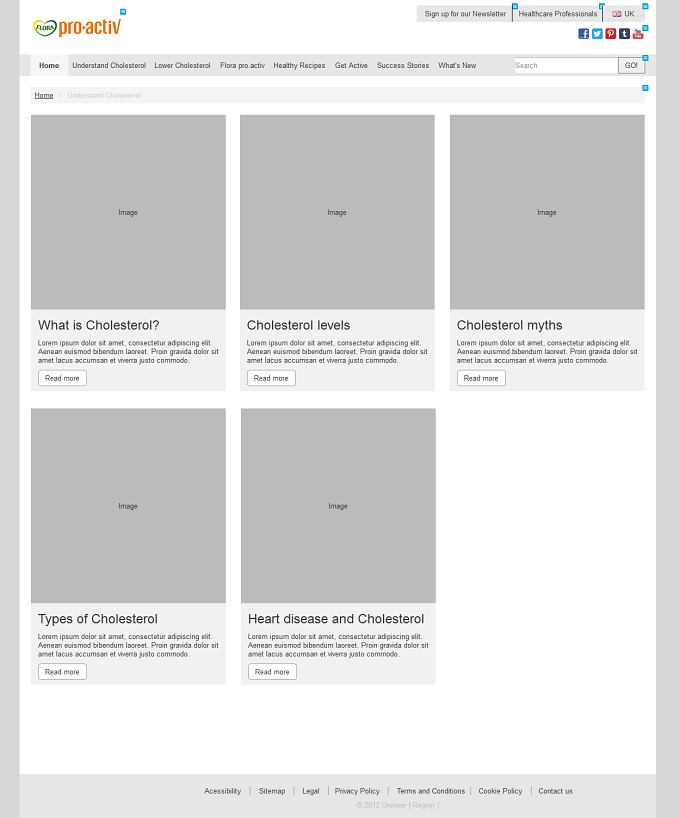Read more under Cholesterol myths
680x818 pixels.
pos(481,378)
